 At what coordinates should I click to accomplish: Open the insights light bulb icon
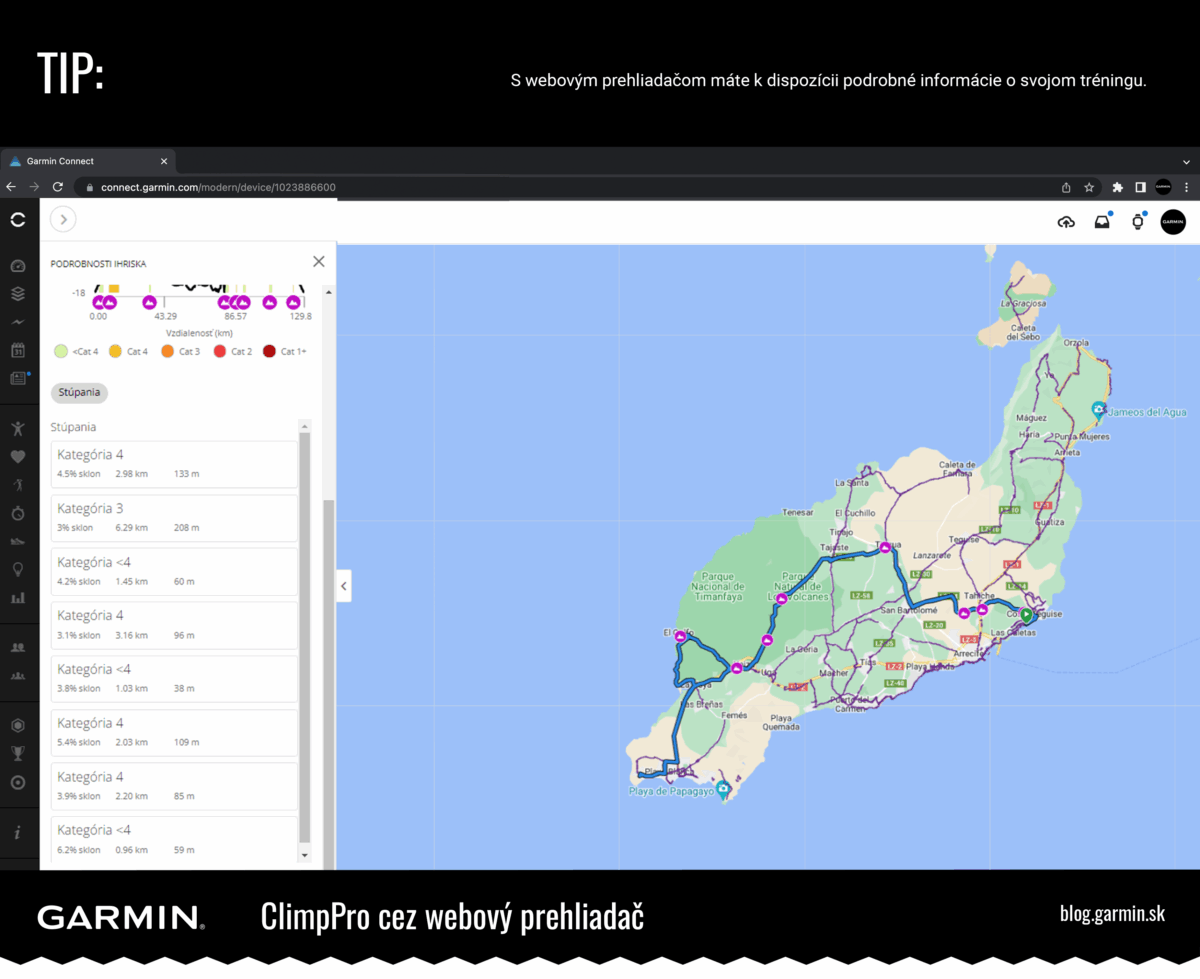point(18,569)
